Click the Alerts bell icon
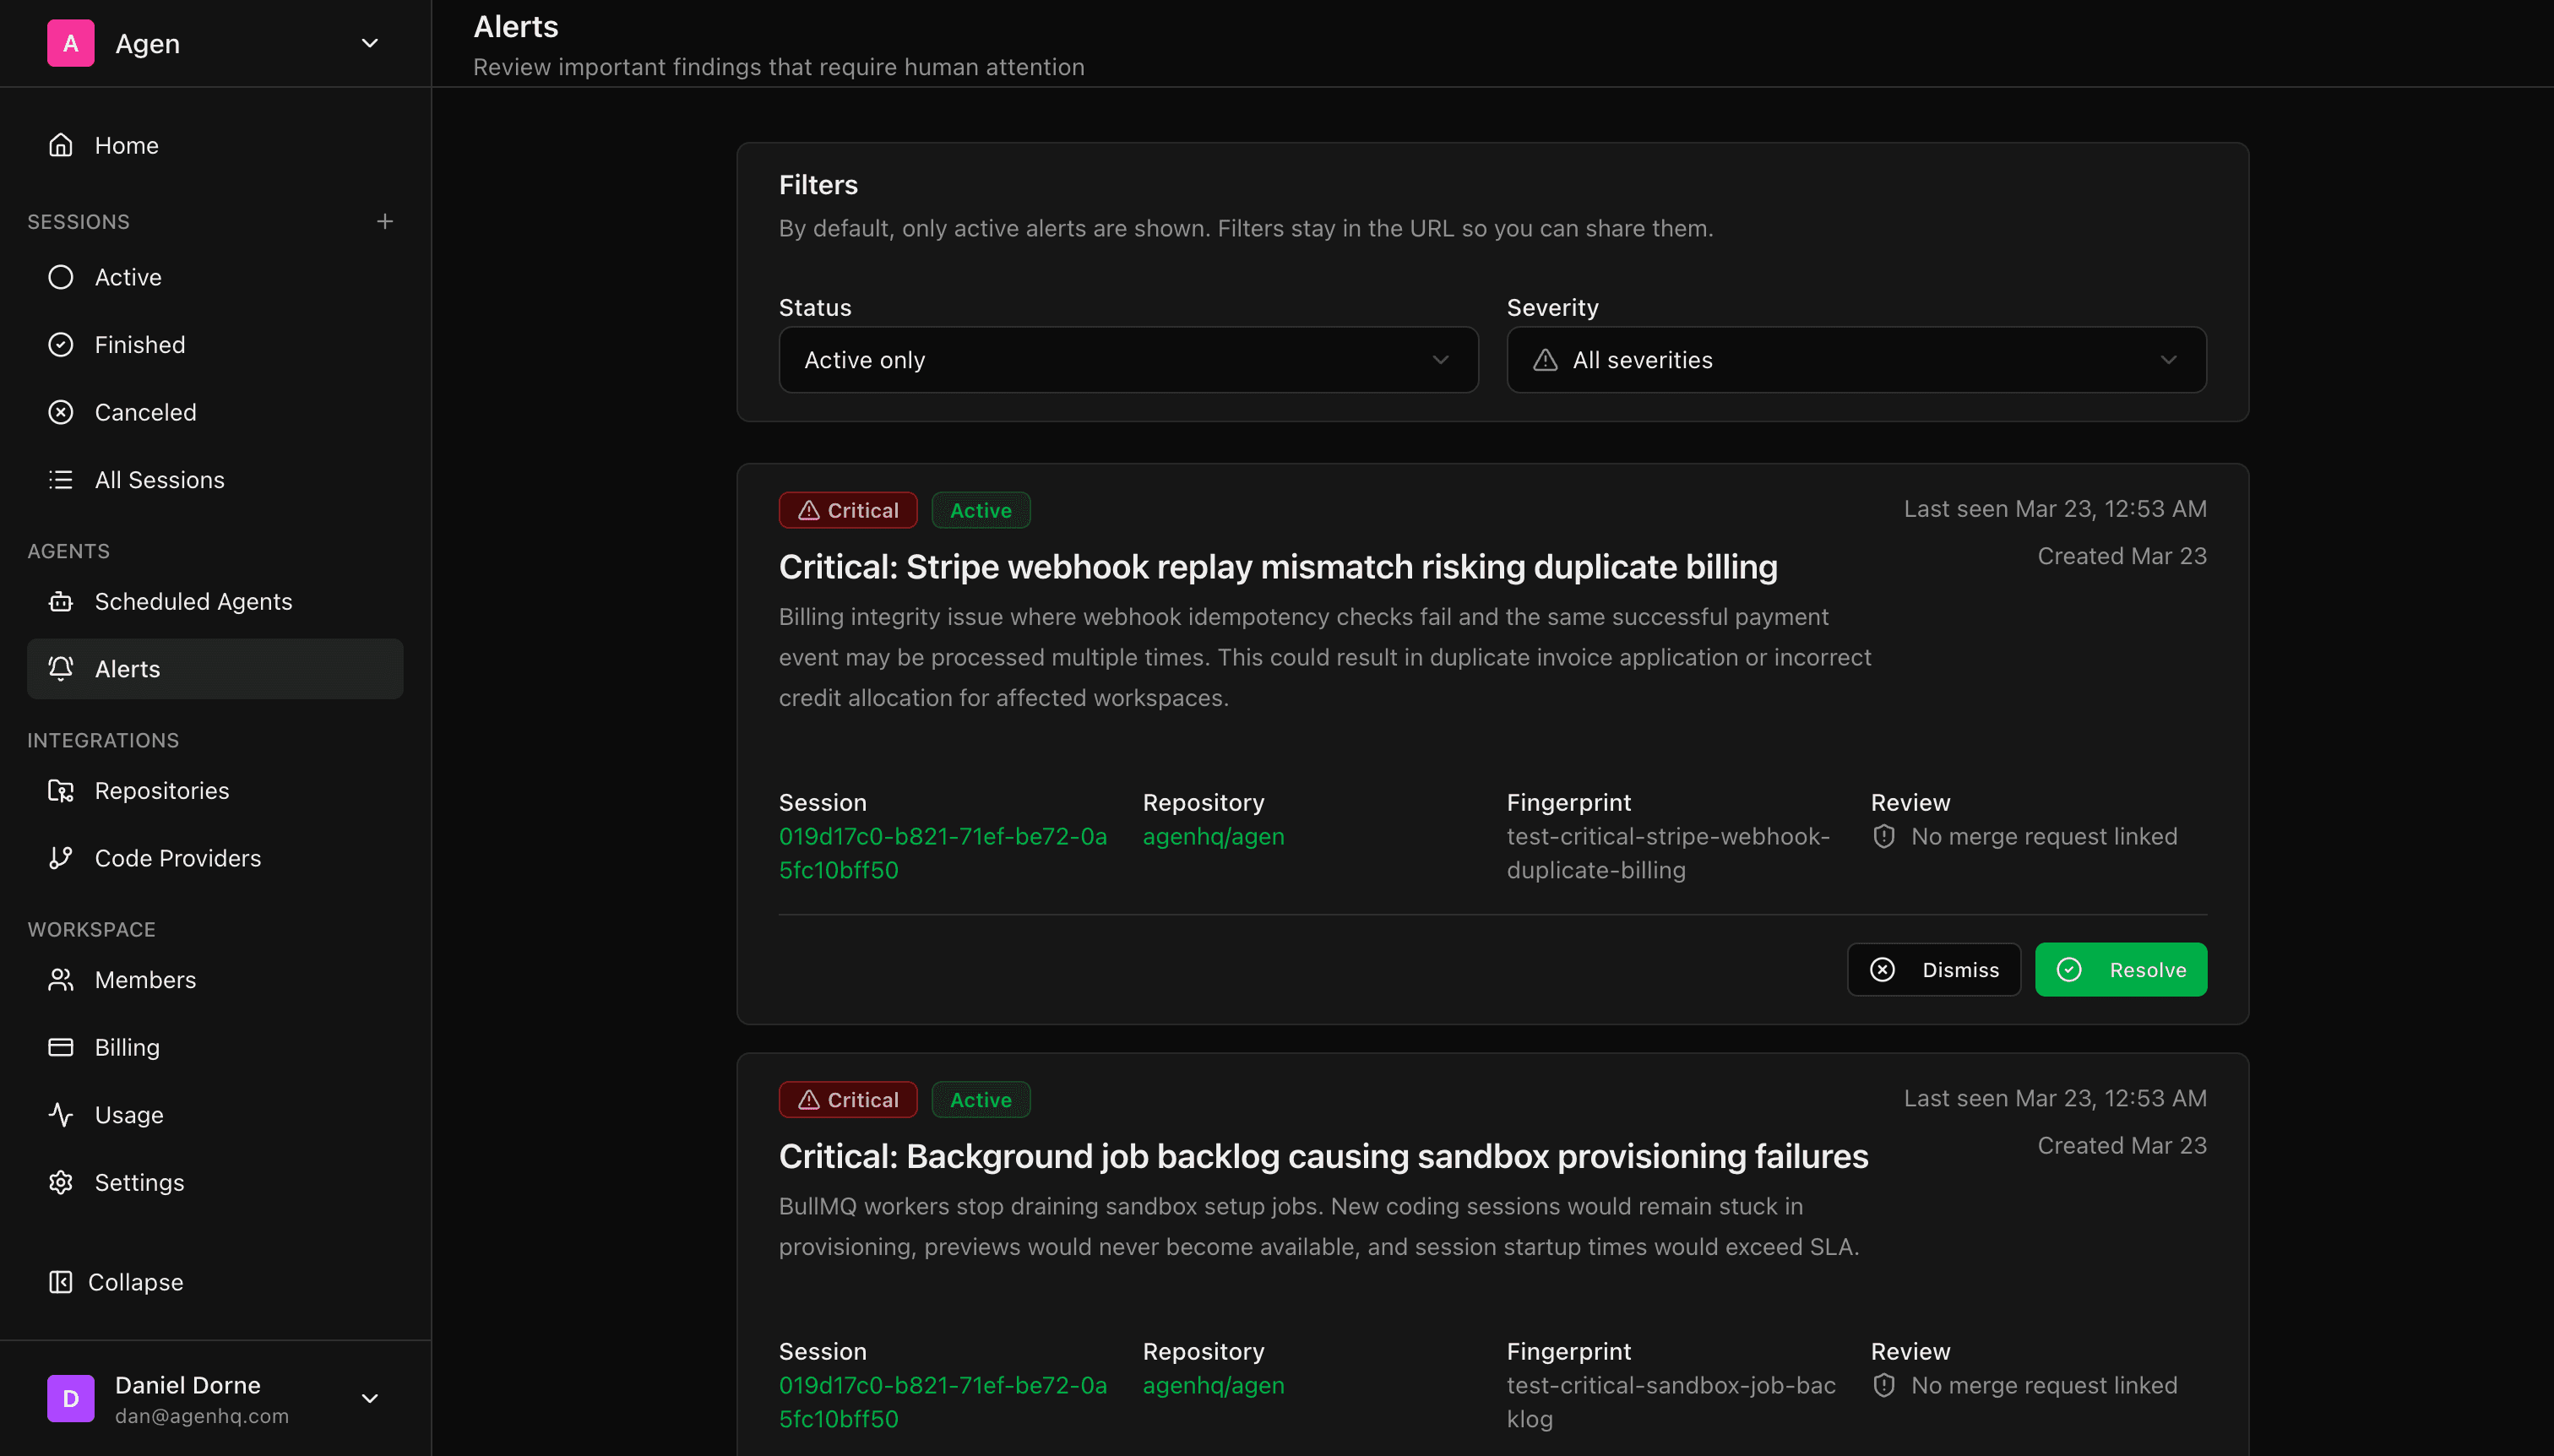The width and height of the screenshot is (2554, 1456). (x=60, y=668)
